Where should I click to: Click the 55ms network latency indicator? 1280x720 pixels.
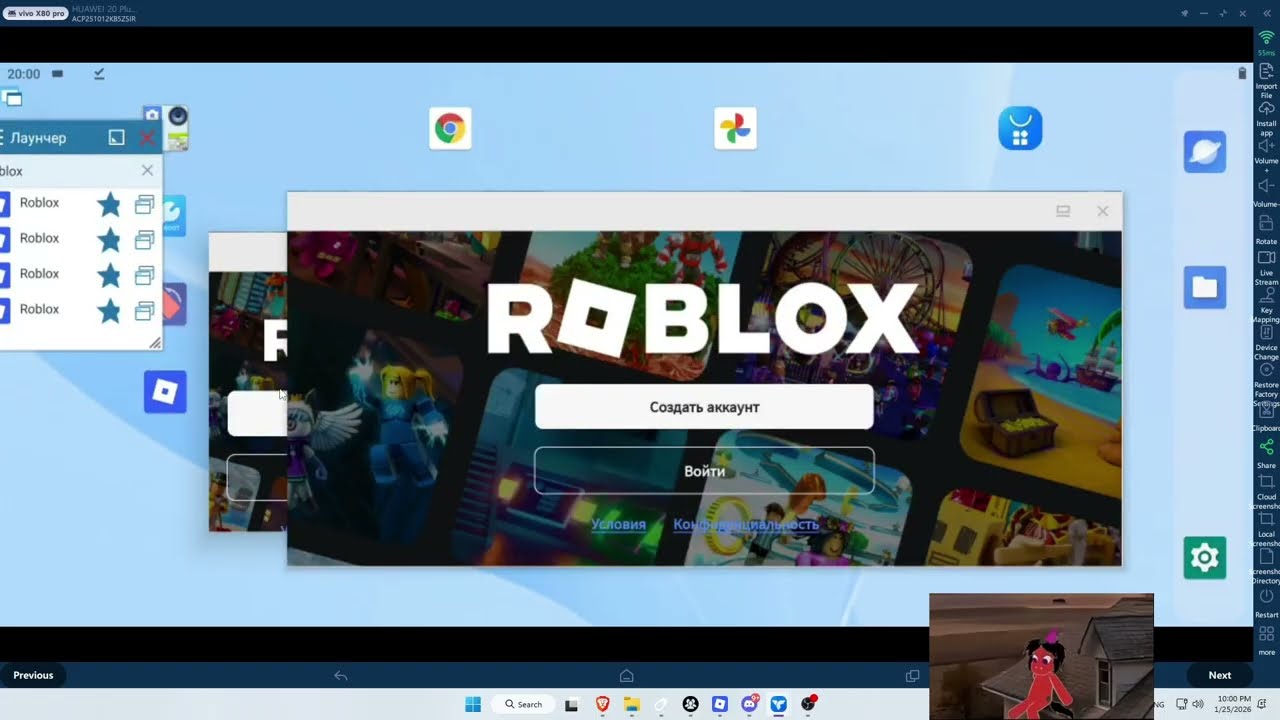(x=1266, y=43)
